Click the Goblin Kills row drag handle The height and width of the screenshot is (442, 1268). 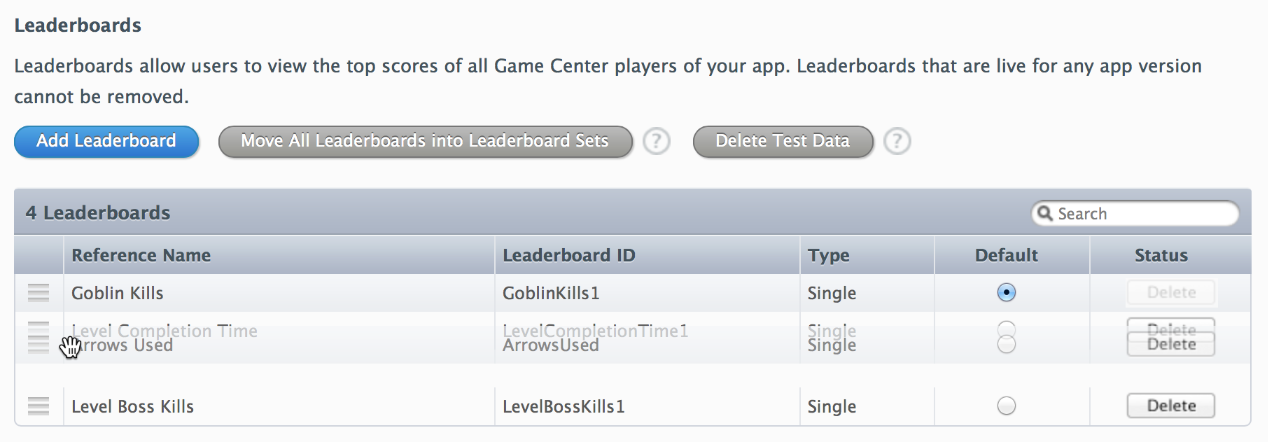pyautogui.click(x=38, y=293)
